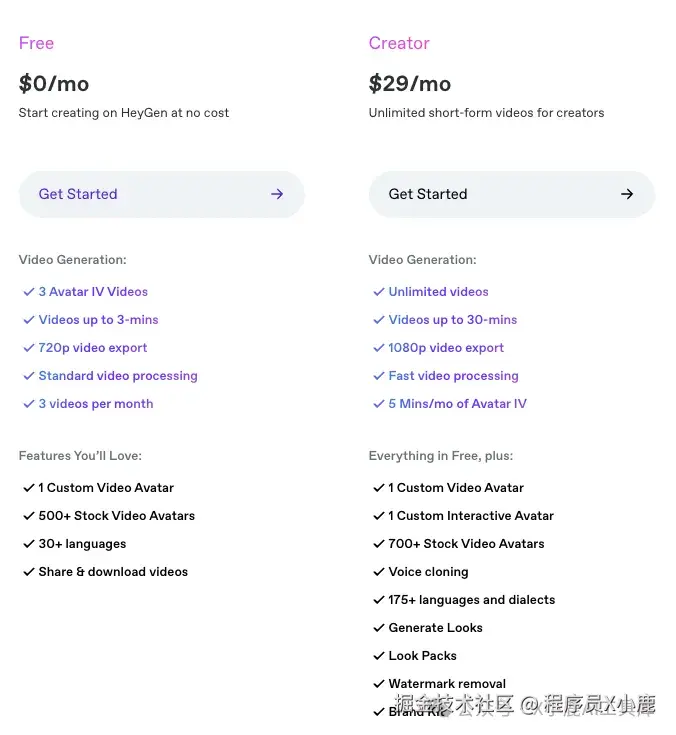Click the arrow icon in Free Get Started
This screenshot has height=735, width=676.
coord(277,194)
